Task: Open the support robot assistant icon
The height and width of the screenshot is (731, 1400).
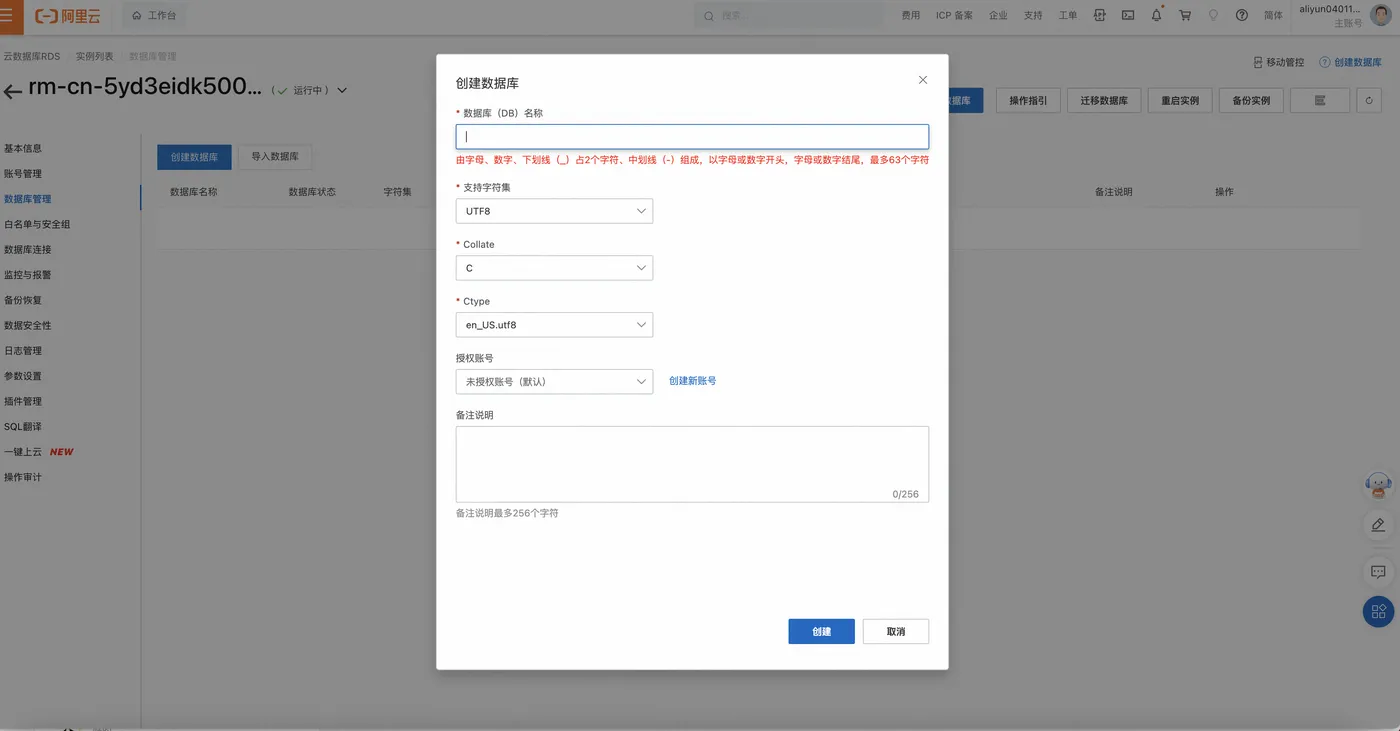Action: 1379,486
